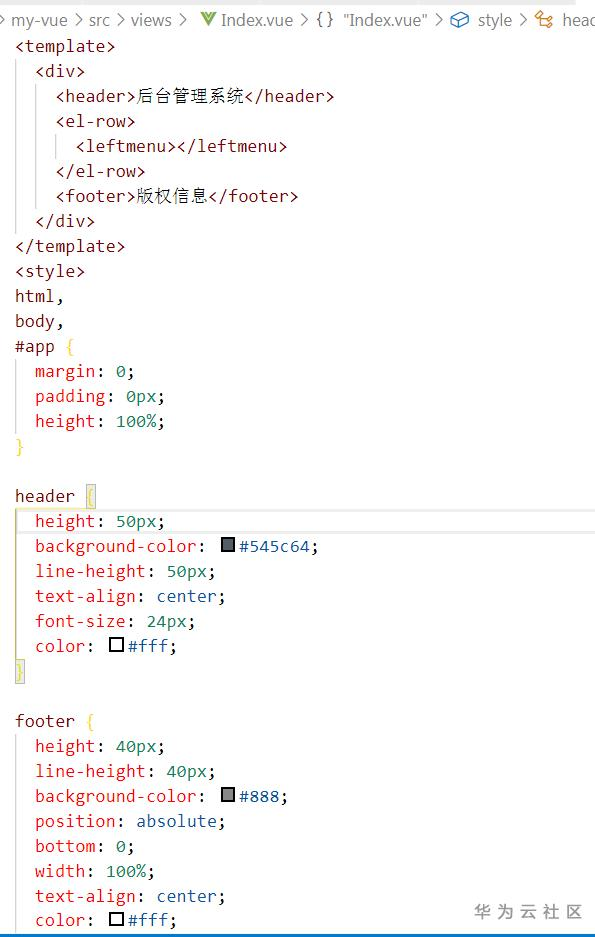Select the style breadcrumb item
The width and height of the screenshot is (595, 937).
(x=495, y=20)
